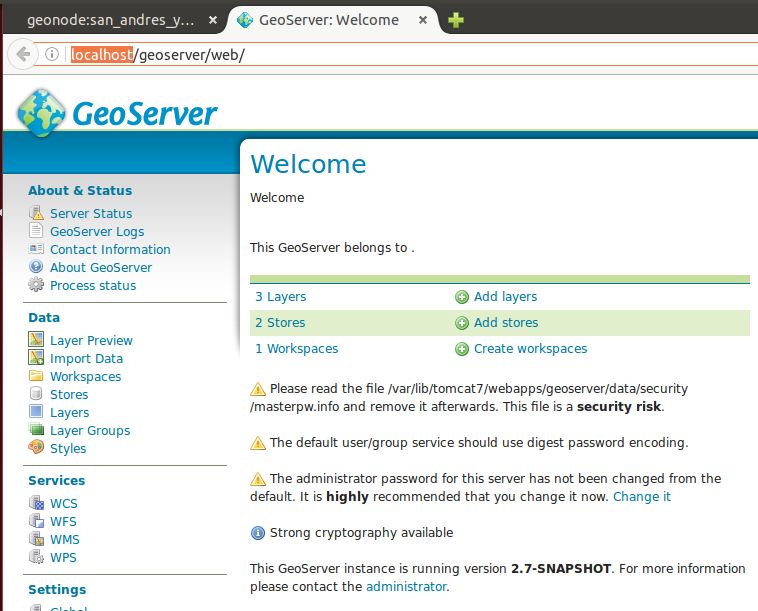Click the Change it password link
This screenshot has width=758, height=611.
641,496
